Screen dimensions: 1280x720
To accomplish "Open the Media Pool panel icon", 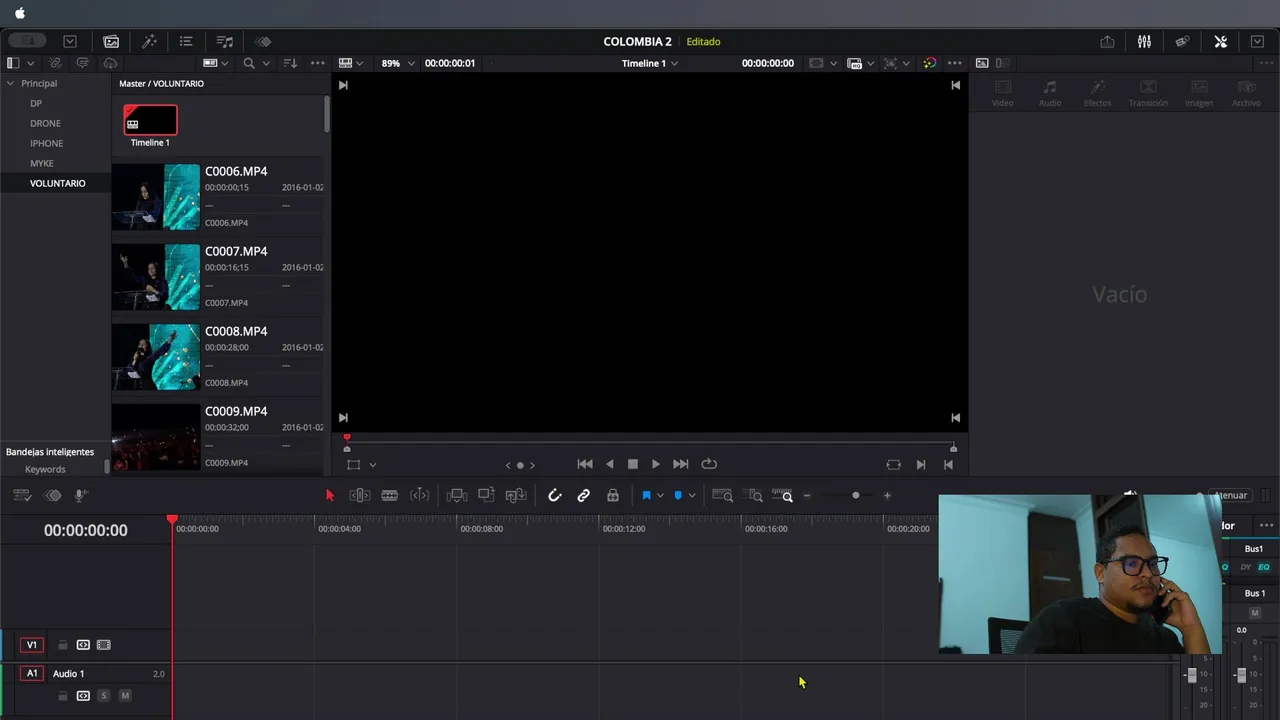I will (x=111, y=41).
